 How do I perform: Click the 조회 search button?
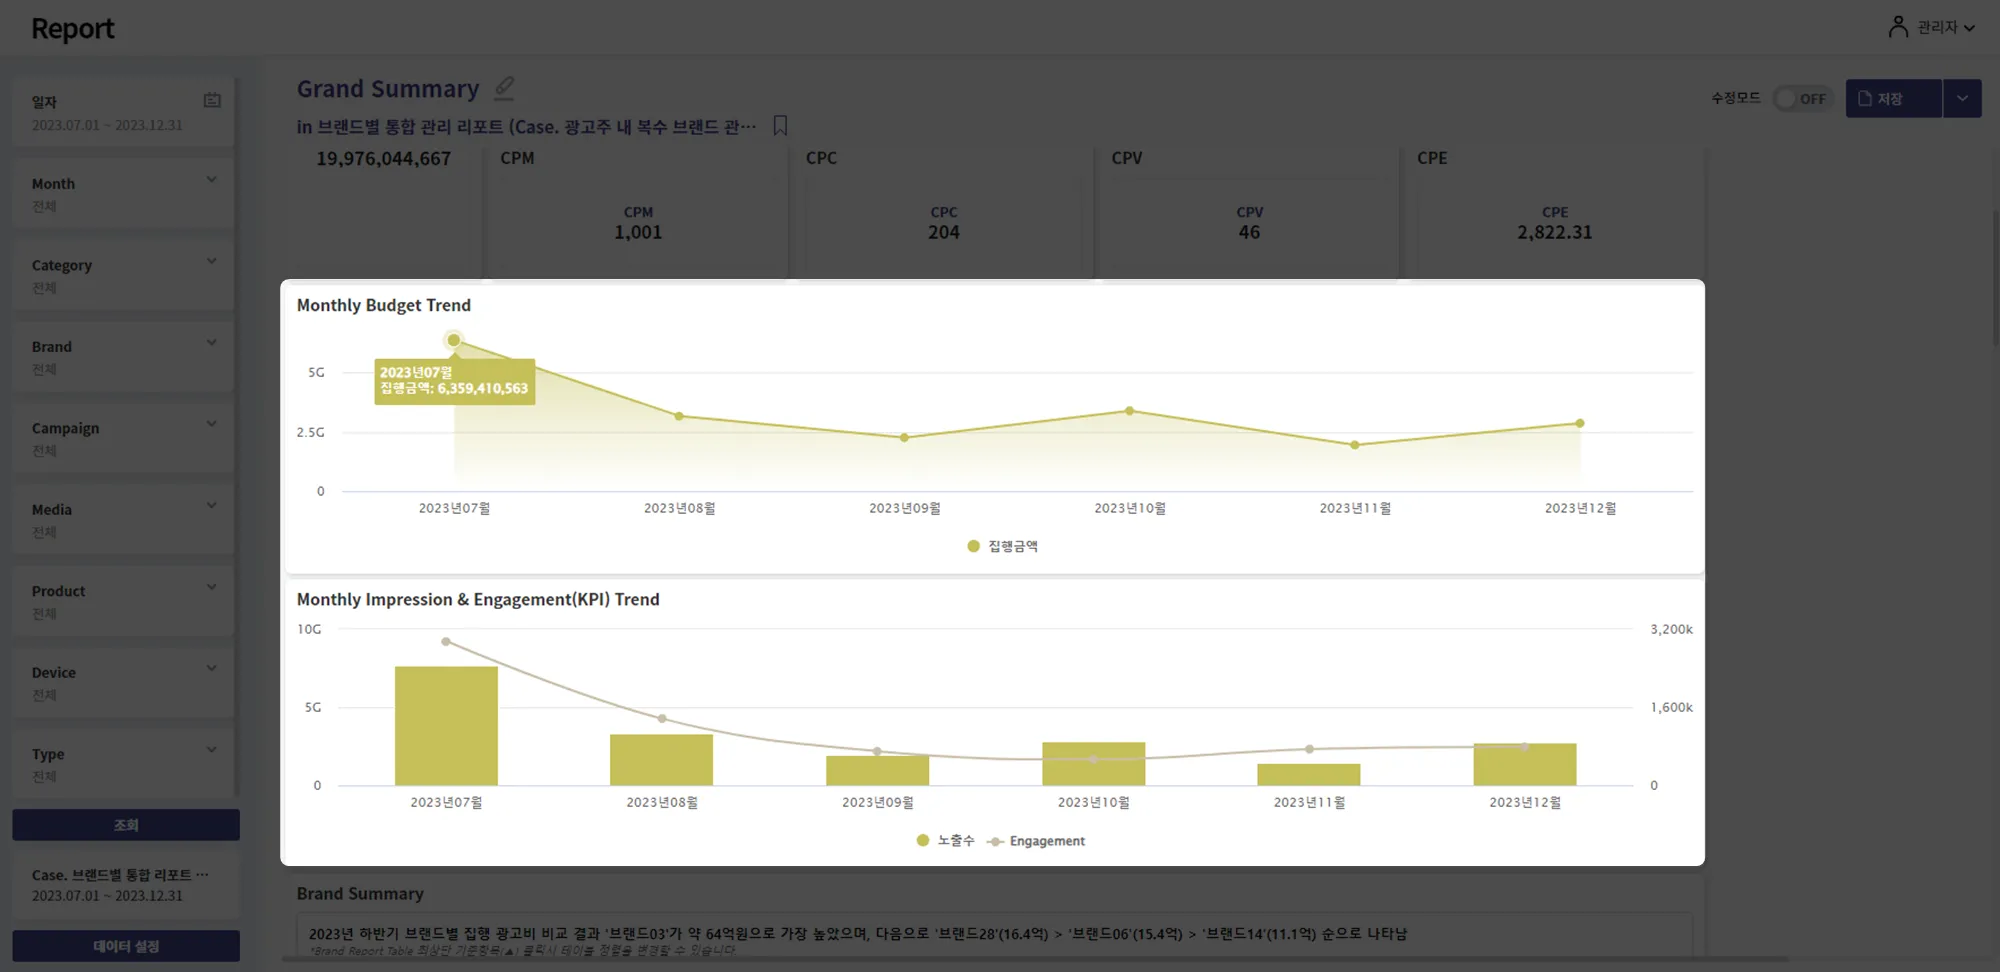(126, 825)
